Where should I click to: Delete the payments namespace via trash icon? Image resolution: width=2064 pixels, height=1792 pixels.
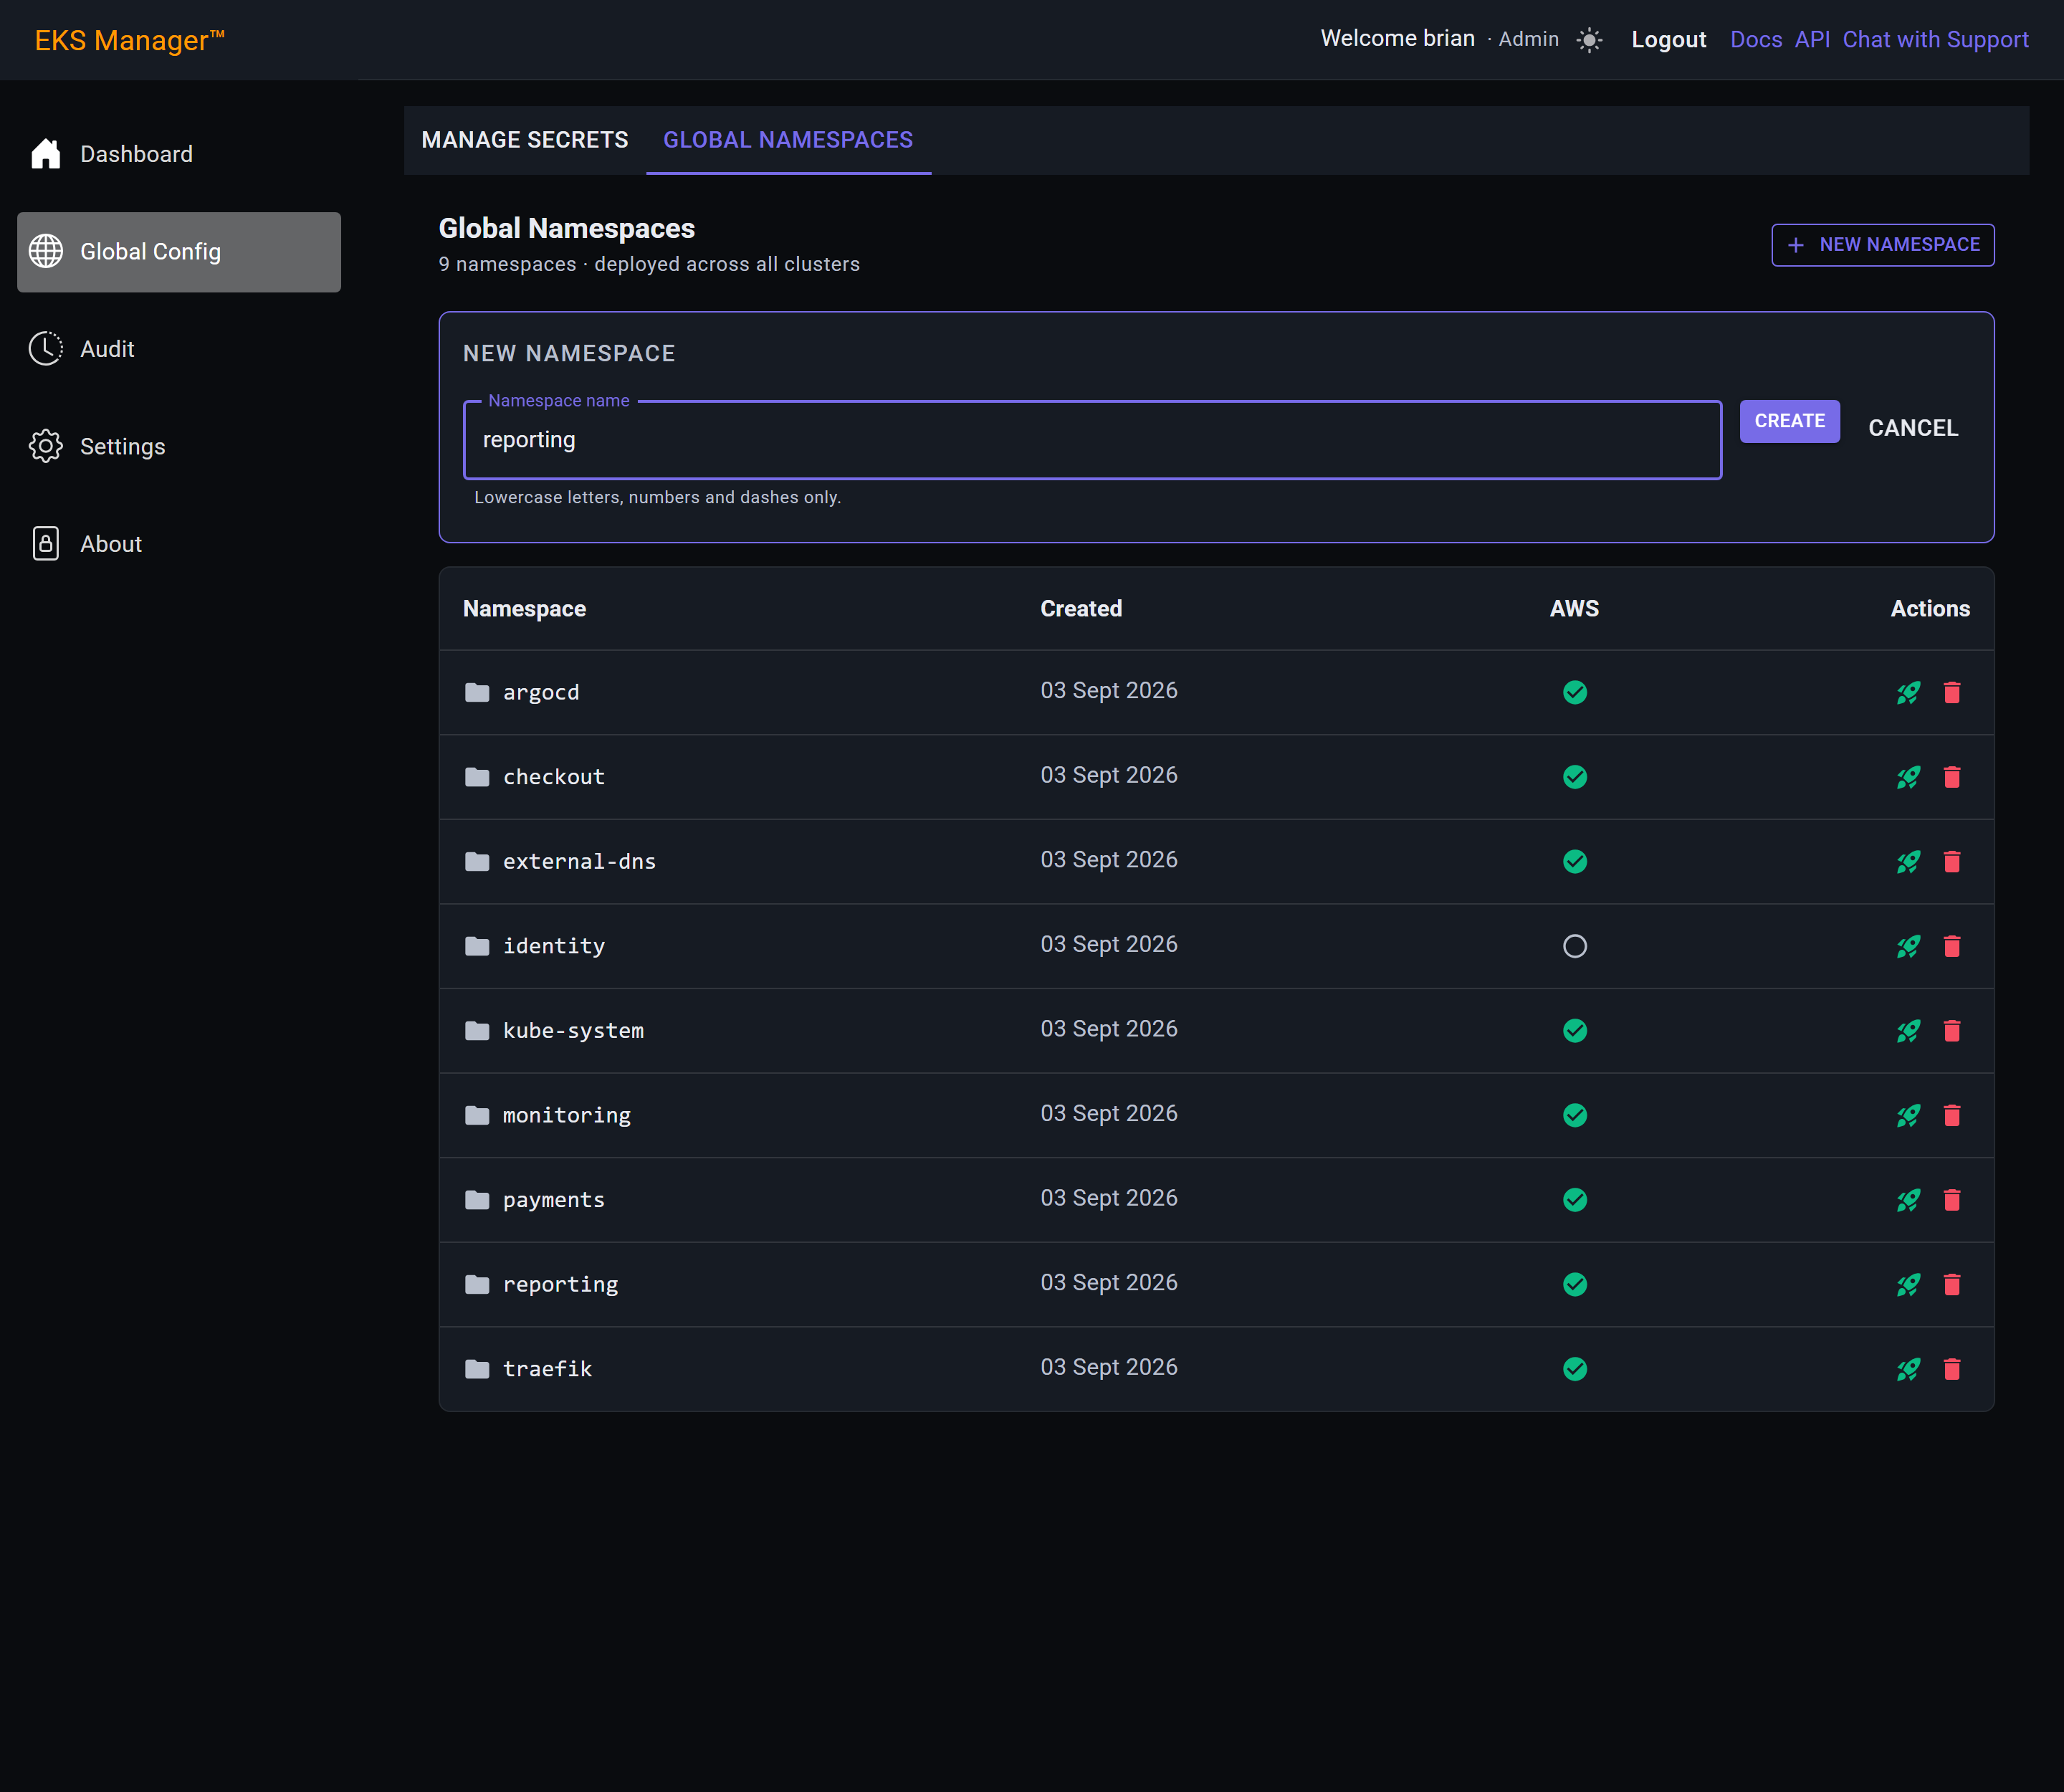(1951, 1199)
